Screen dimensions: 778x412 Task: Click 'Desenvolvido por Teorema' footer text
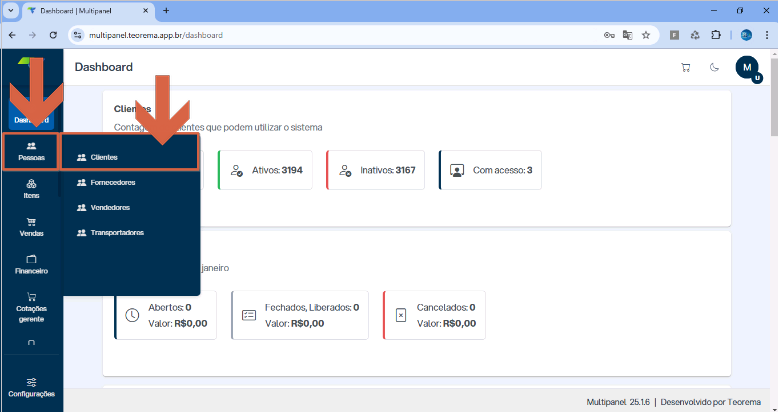(711, 402)
